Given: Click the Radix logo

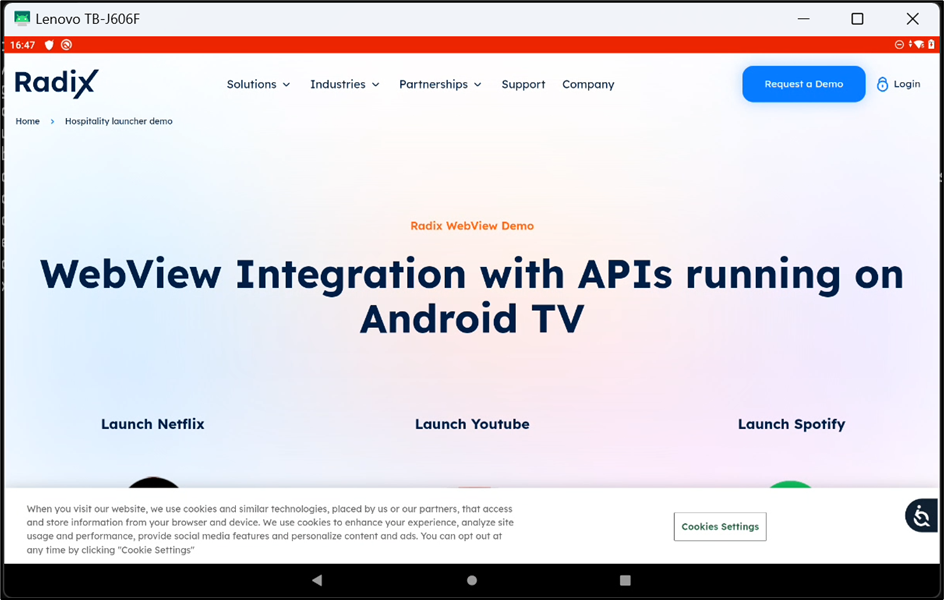Looking at the screenshot, I should pyautogui.click(x=57, y=84).
